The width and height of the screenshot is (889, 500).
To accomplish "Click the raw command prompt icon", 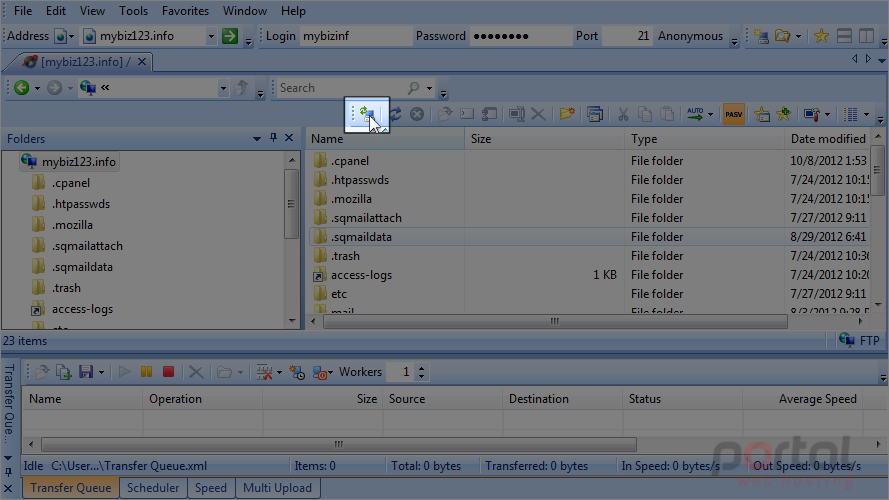I will (467, 115).
